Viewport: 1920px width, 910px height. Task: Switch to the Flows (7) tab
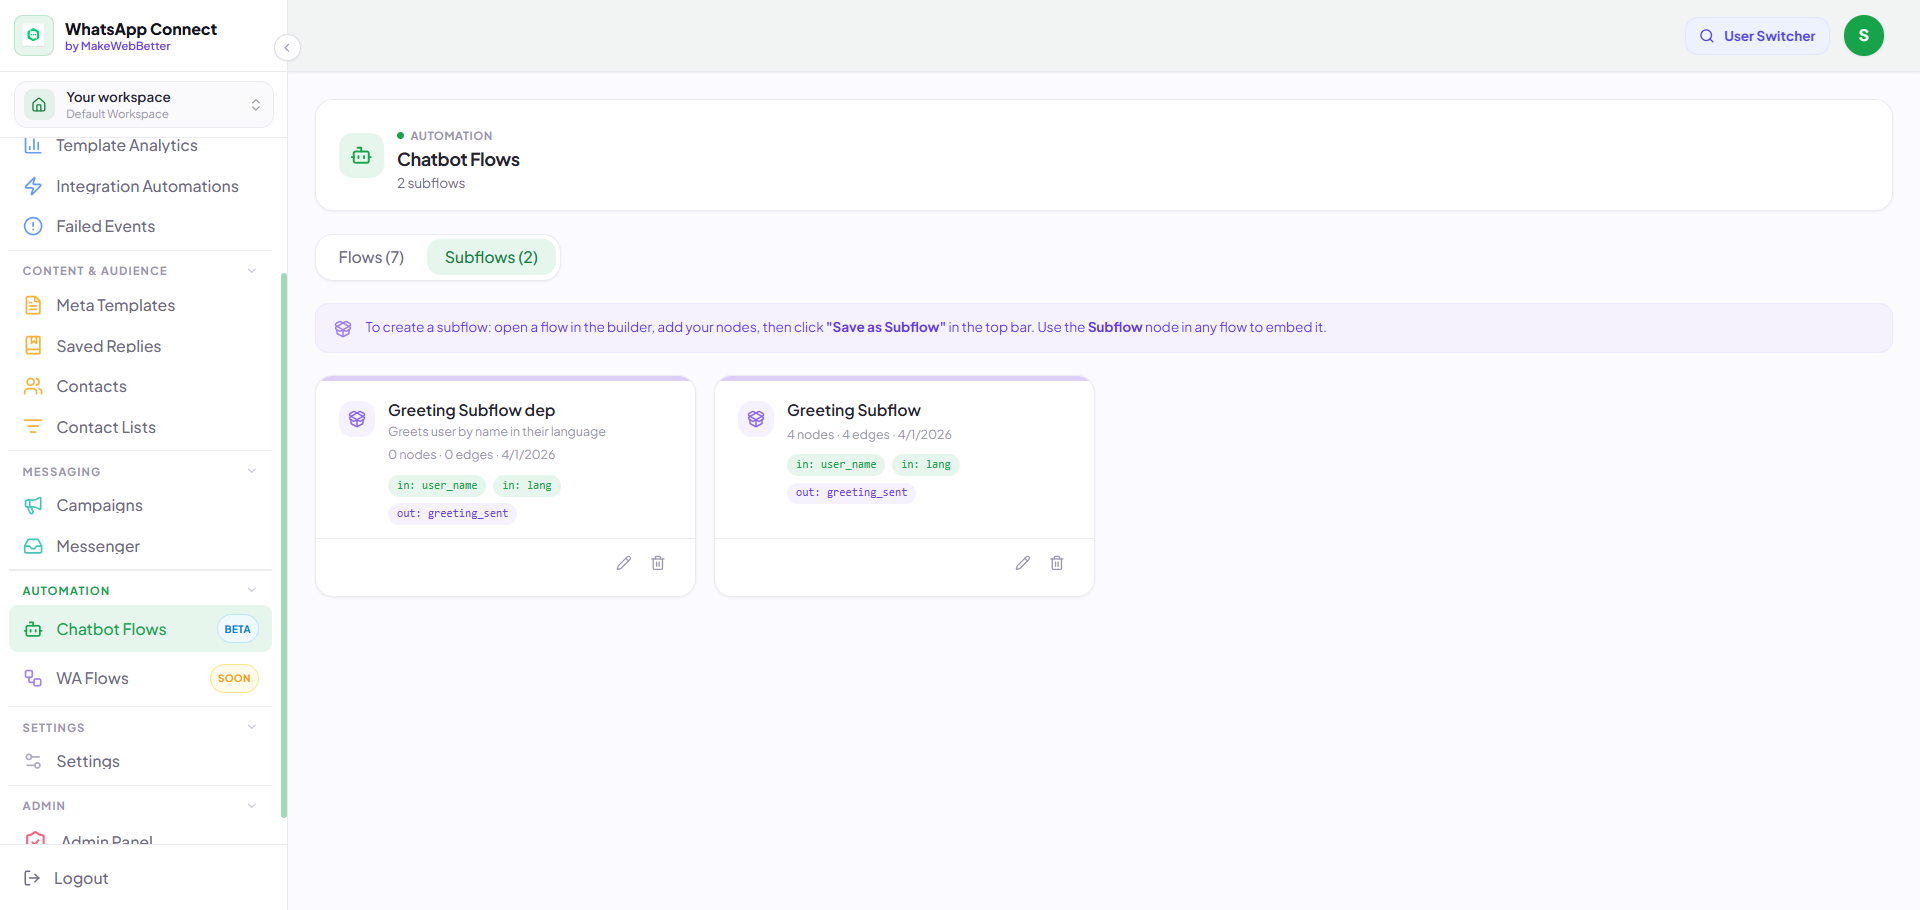371,257
